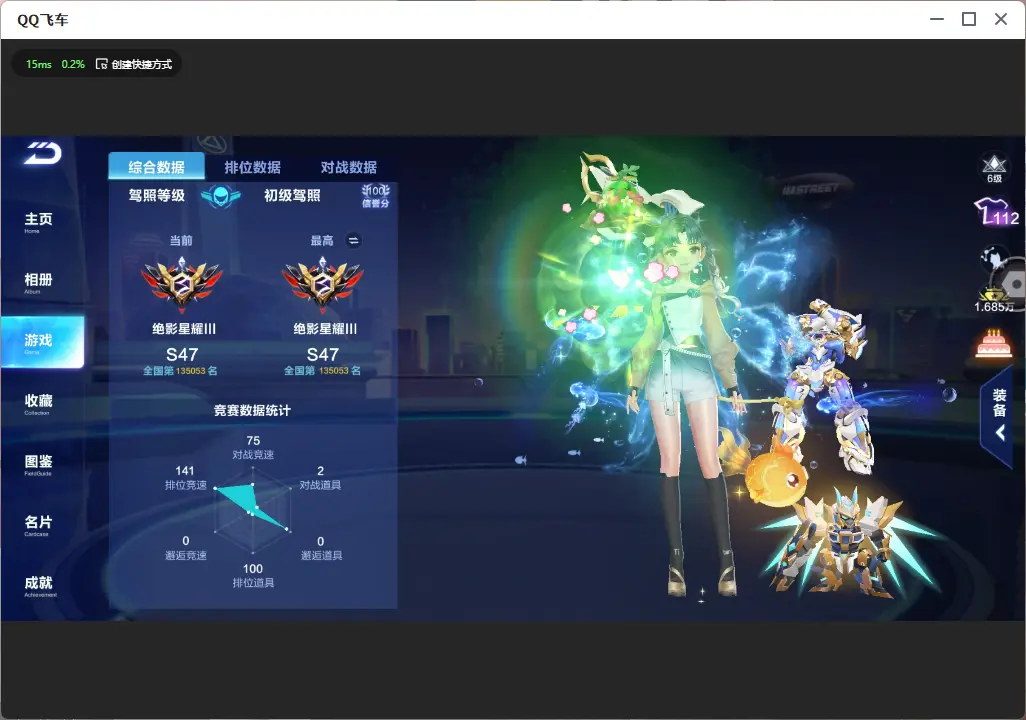Click the 100 信誉分 credit score icon

[x=376, y=195]
